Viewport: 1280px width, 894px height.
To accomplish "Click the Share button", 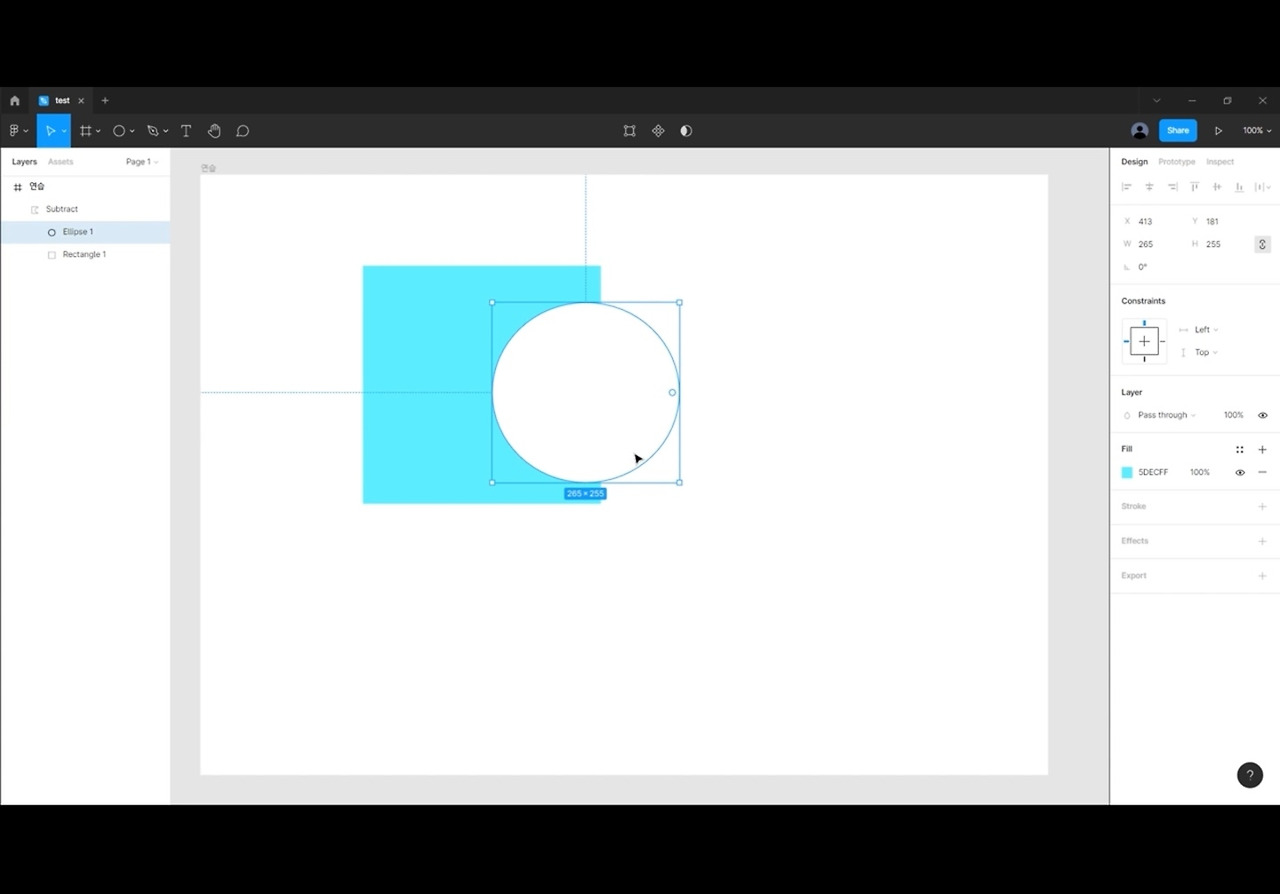I will coord(1178,131).
